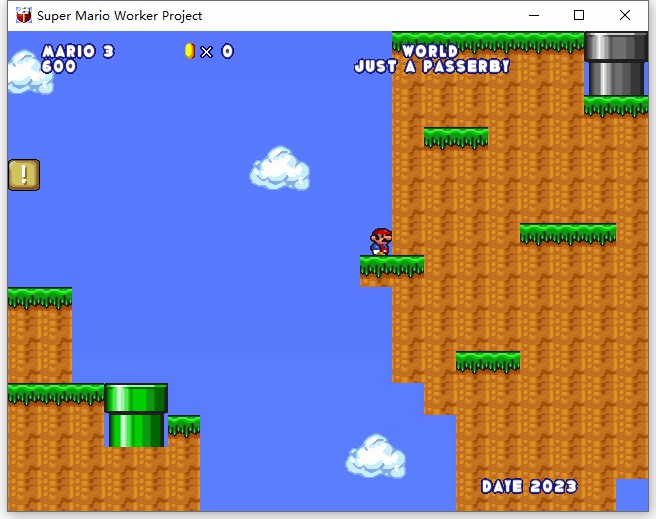Screen dimensions: 656x519
Task: Click the score value 600
Action: [59, 66]
